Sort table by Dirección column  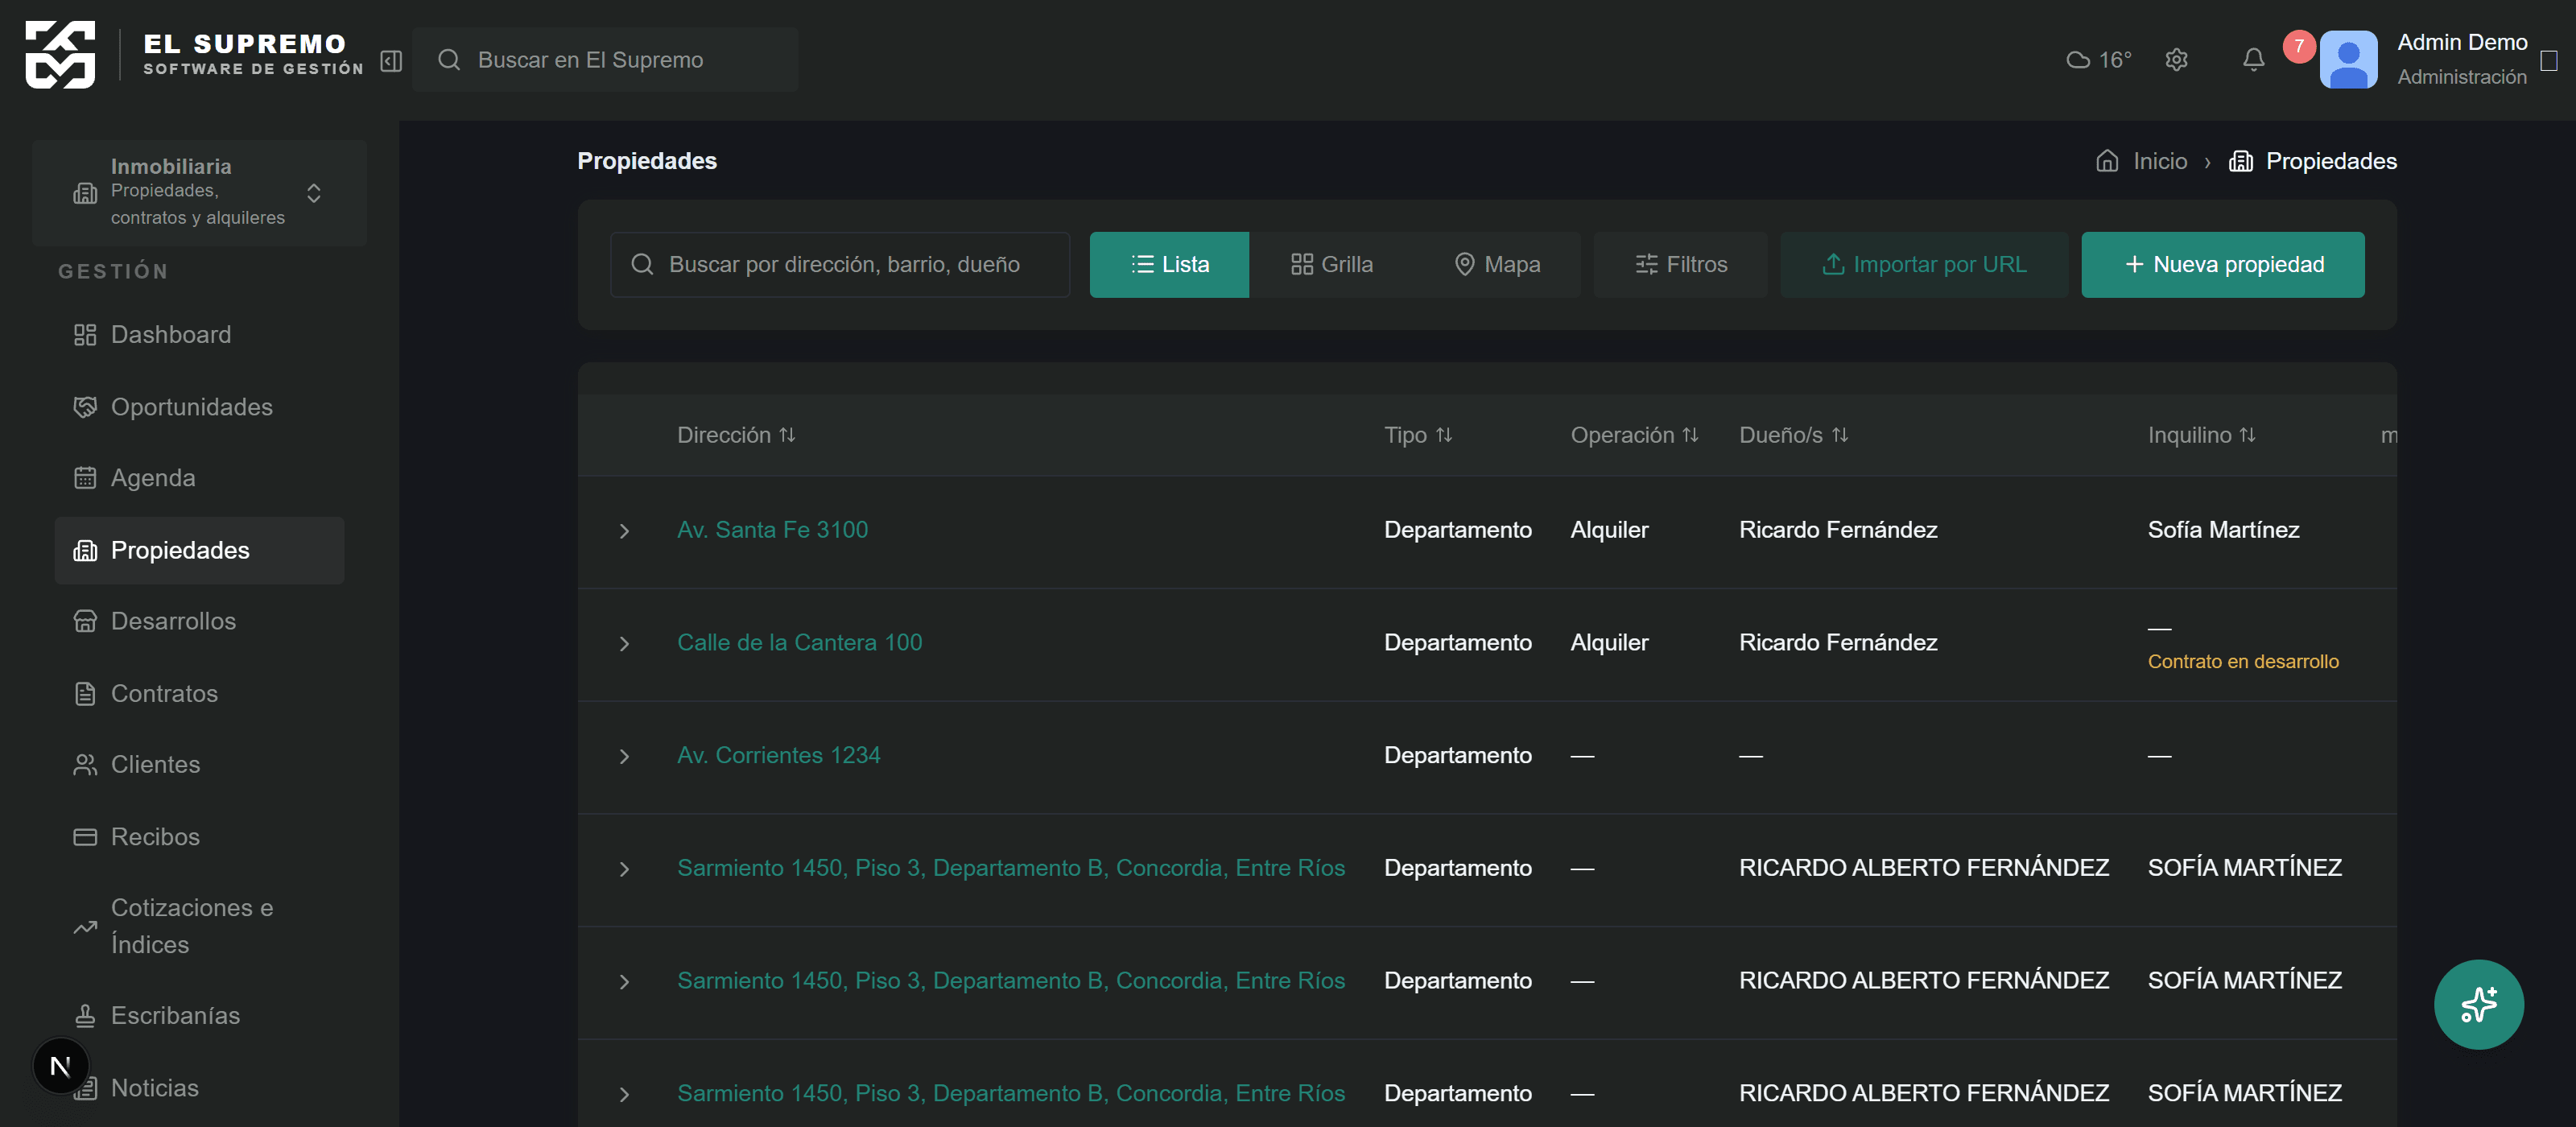(x=736, y=435)
